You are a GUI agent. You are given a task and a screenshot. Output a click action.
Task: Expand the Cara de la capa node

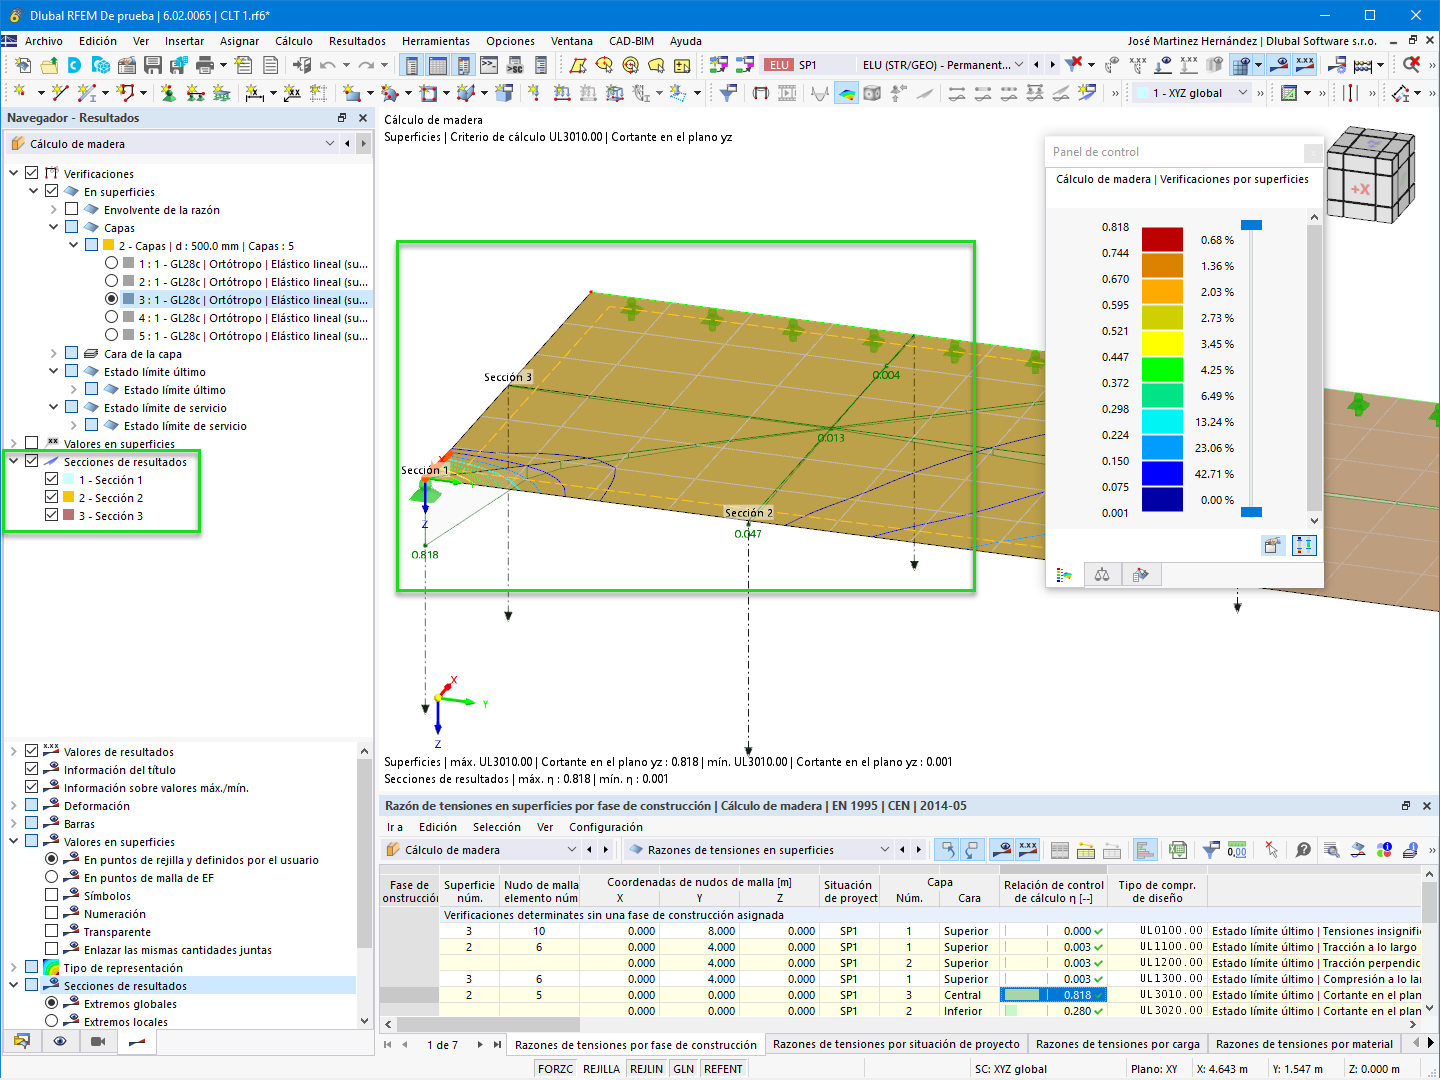[x=54, y=353]
